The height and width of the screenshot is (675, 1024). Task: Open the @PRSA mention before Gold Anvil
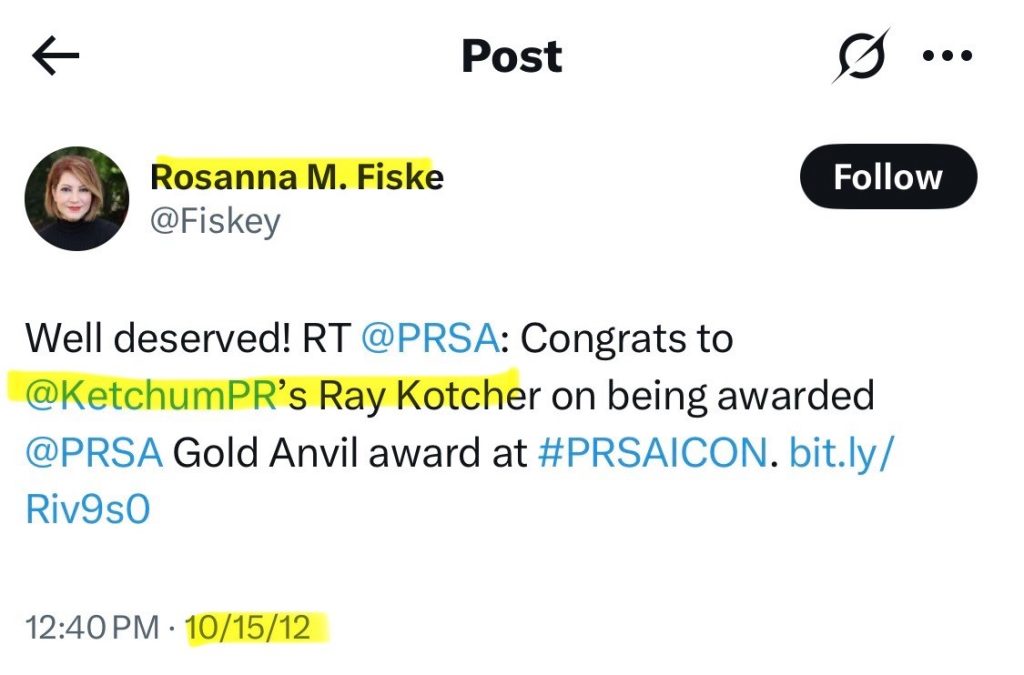click(x=94, y=452)
